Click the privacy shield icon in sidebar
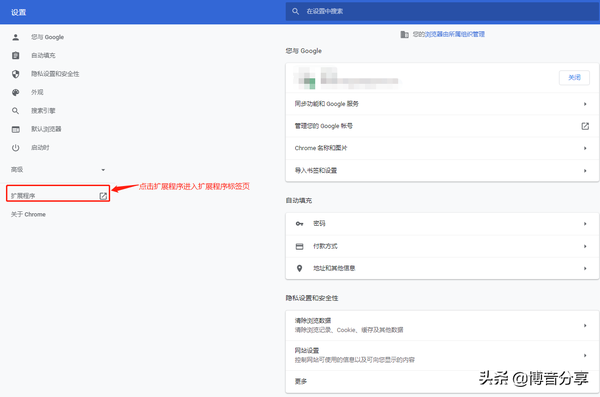Viewport: 600px width, 397px height. [x=16, y=74]
